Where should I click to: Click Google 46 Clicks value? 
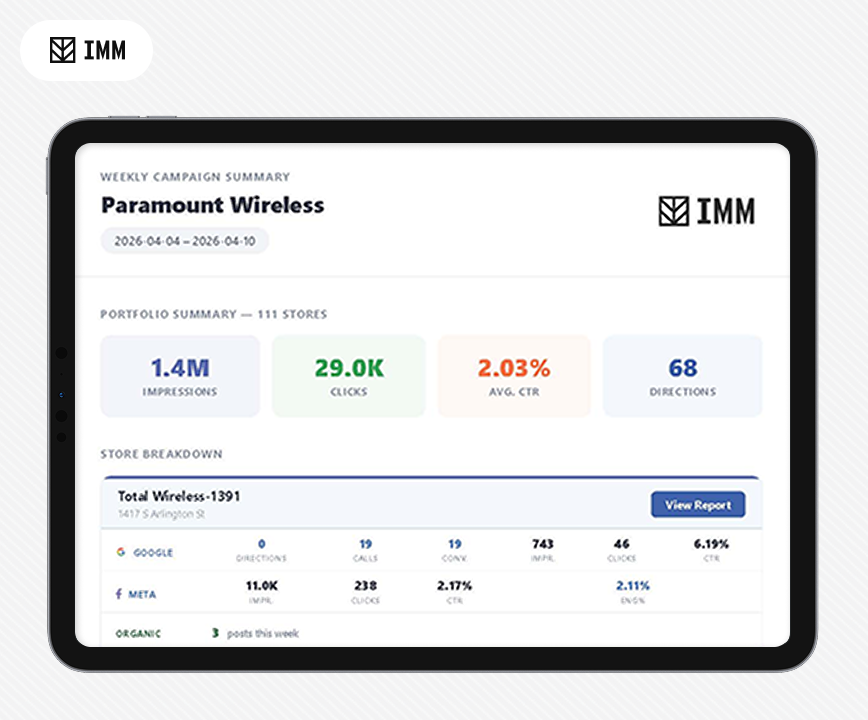point(621,543)
